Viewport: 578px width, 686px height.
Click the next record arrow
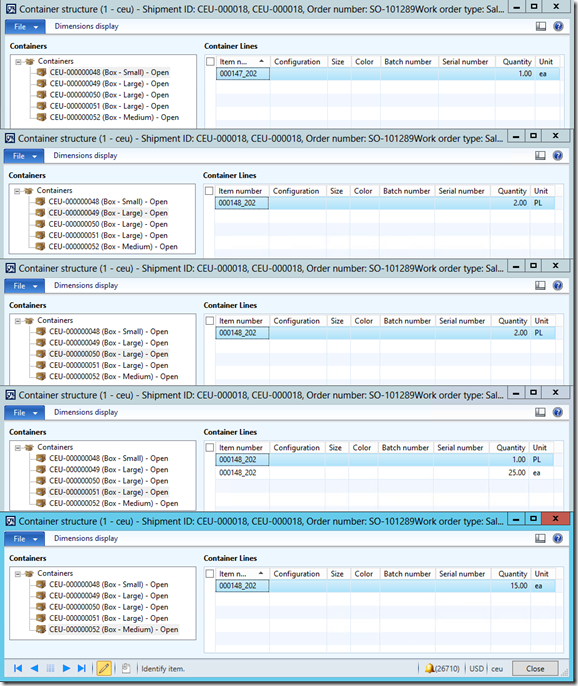pyautogui.click(x=66, y=668)
